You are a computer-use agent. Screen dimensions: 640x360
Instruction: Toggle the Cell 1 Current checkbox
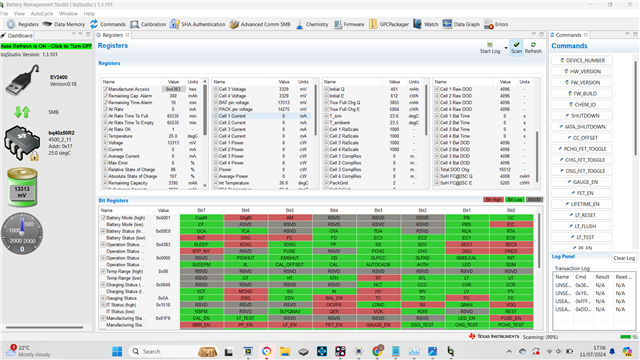tap(216, 116)
